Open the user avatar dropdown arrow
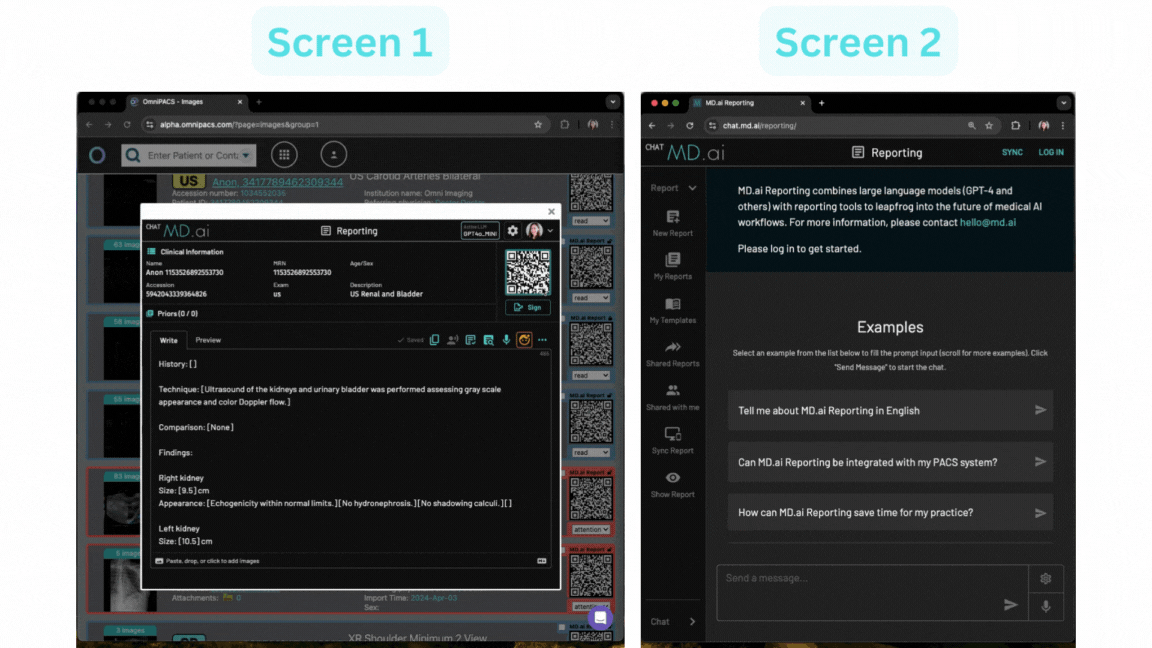The height and width of the screenshot is (648, 1152). (x=550, y=230)
